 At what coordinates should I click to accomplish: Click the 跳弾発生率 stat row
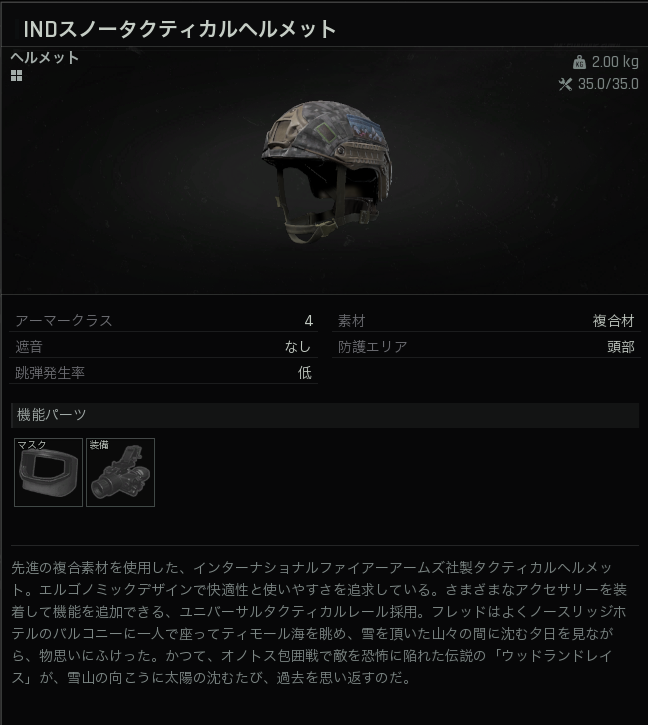pyautogui.click(x=164, y=373)
